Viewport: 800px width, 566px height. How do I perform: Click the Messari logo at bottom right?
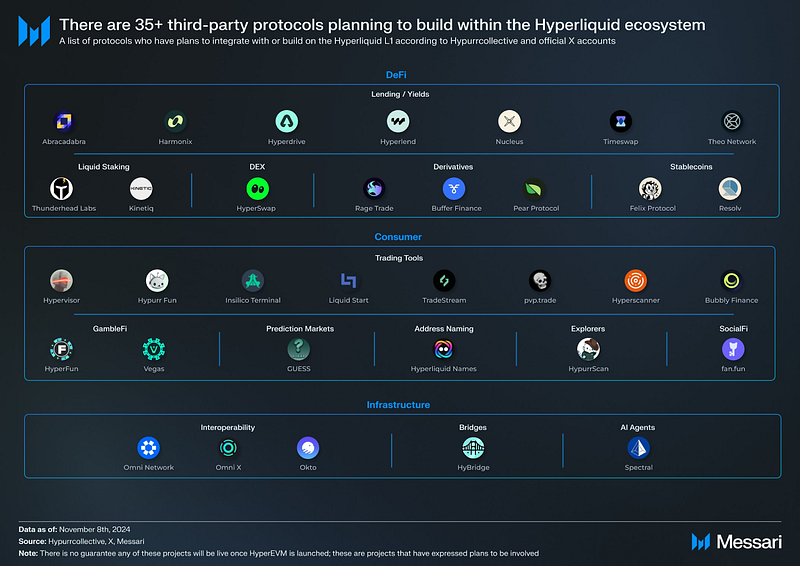736,542
